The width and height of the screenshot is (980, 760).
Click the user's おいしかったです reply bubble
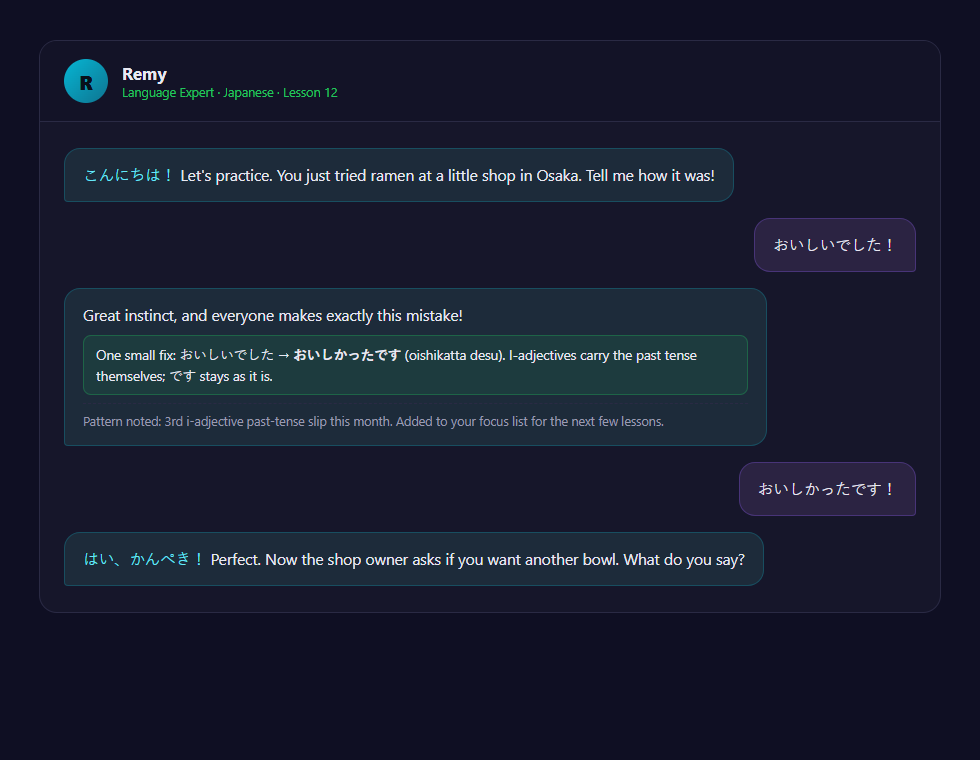pos(828,489)
